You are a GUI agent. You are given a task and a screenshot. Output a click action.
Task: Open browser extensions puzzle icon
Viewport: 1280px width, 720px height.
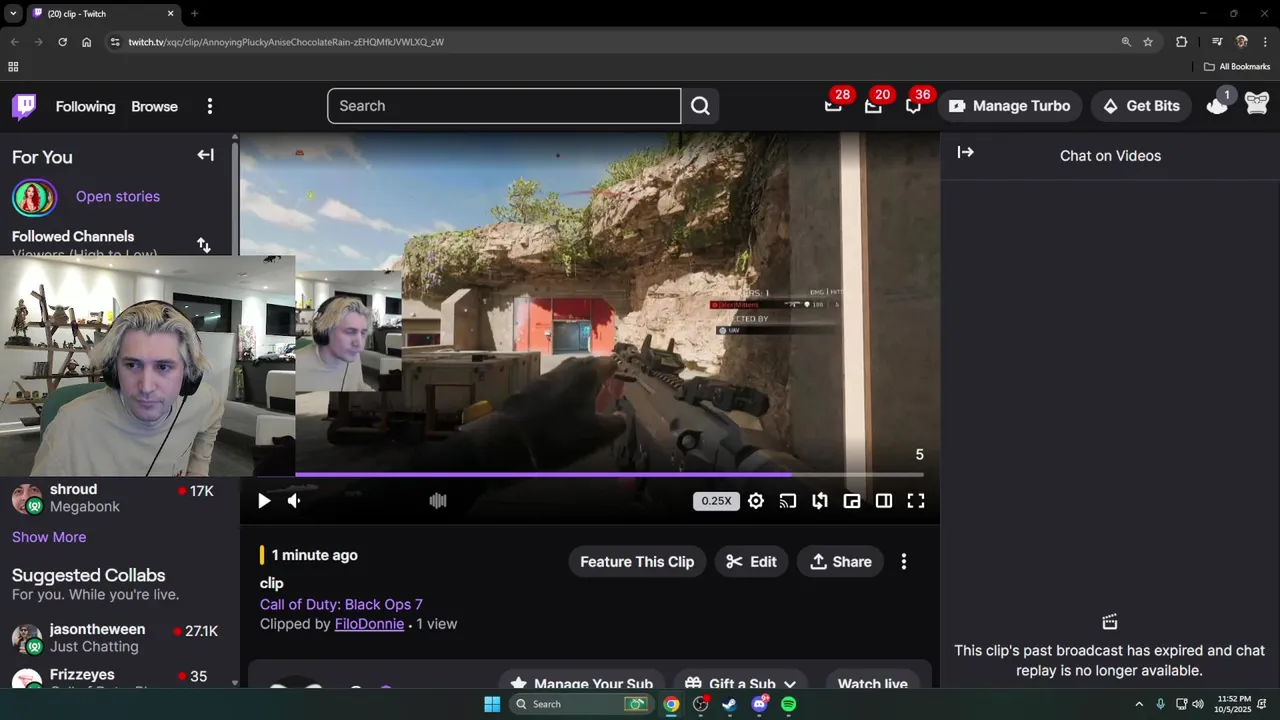1182,42
